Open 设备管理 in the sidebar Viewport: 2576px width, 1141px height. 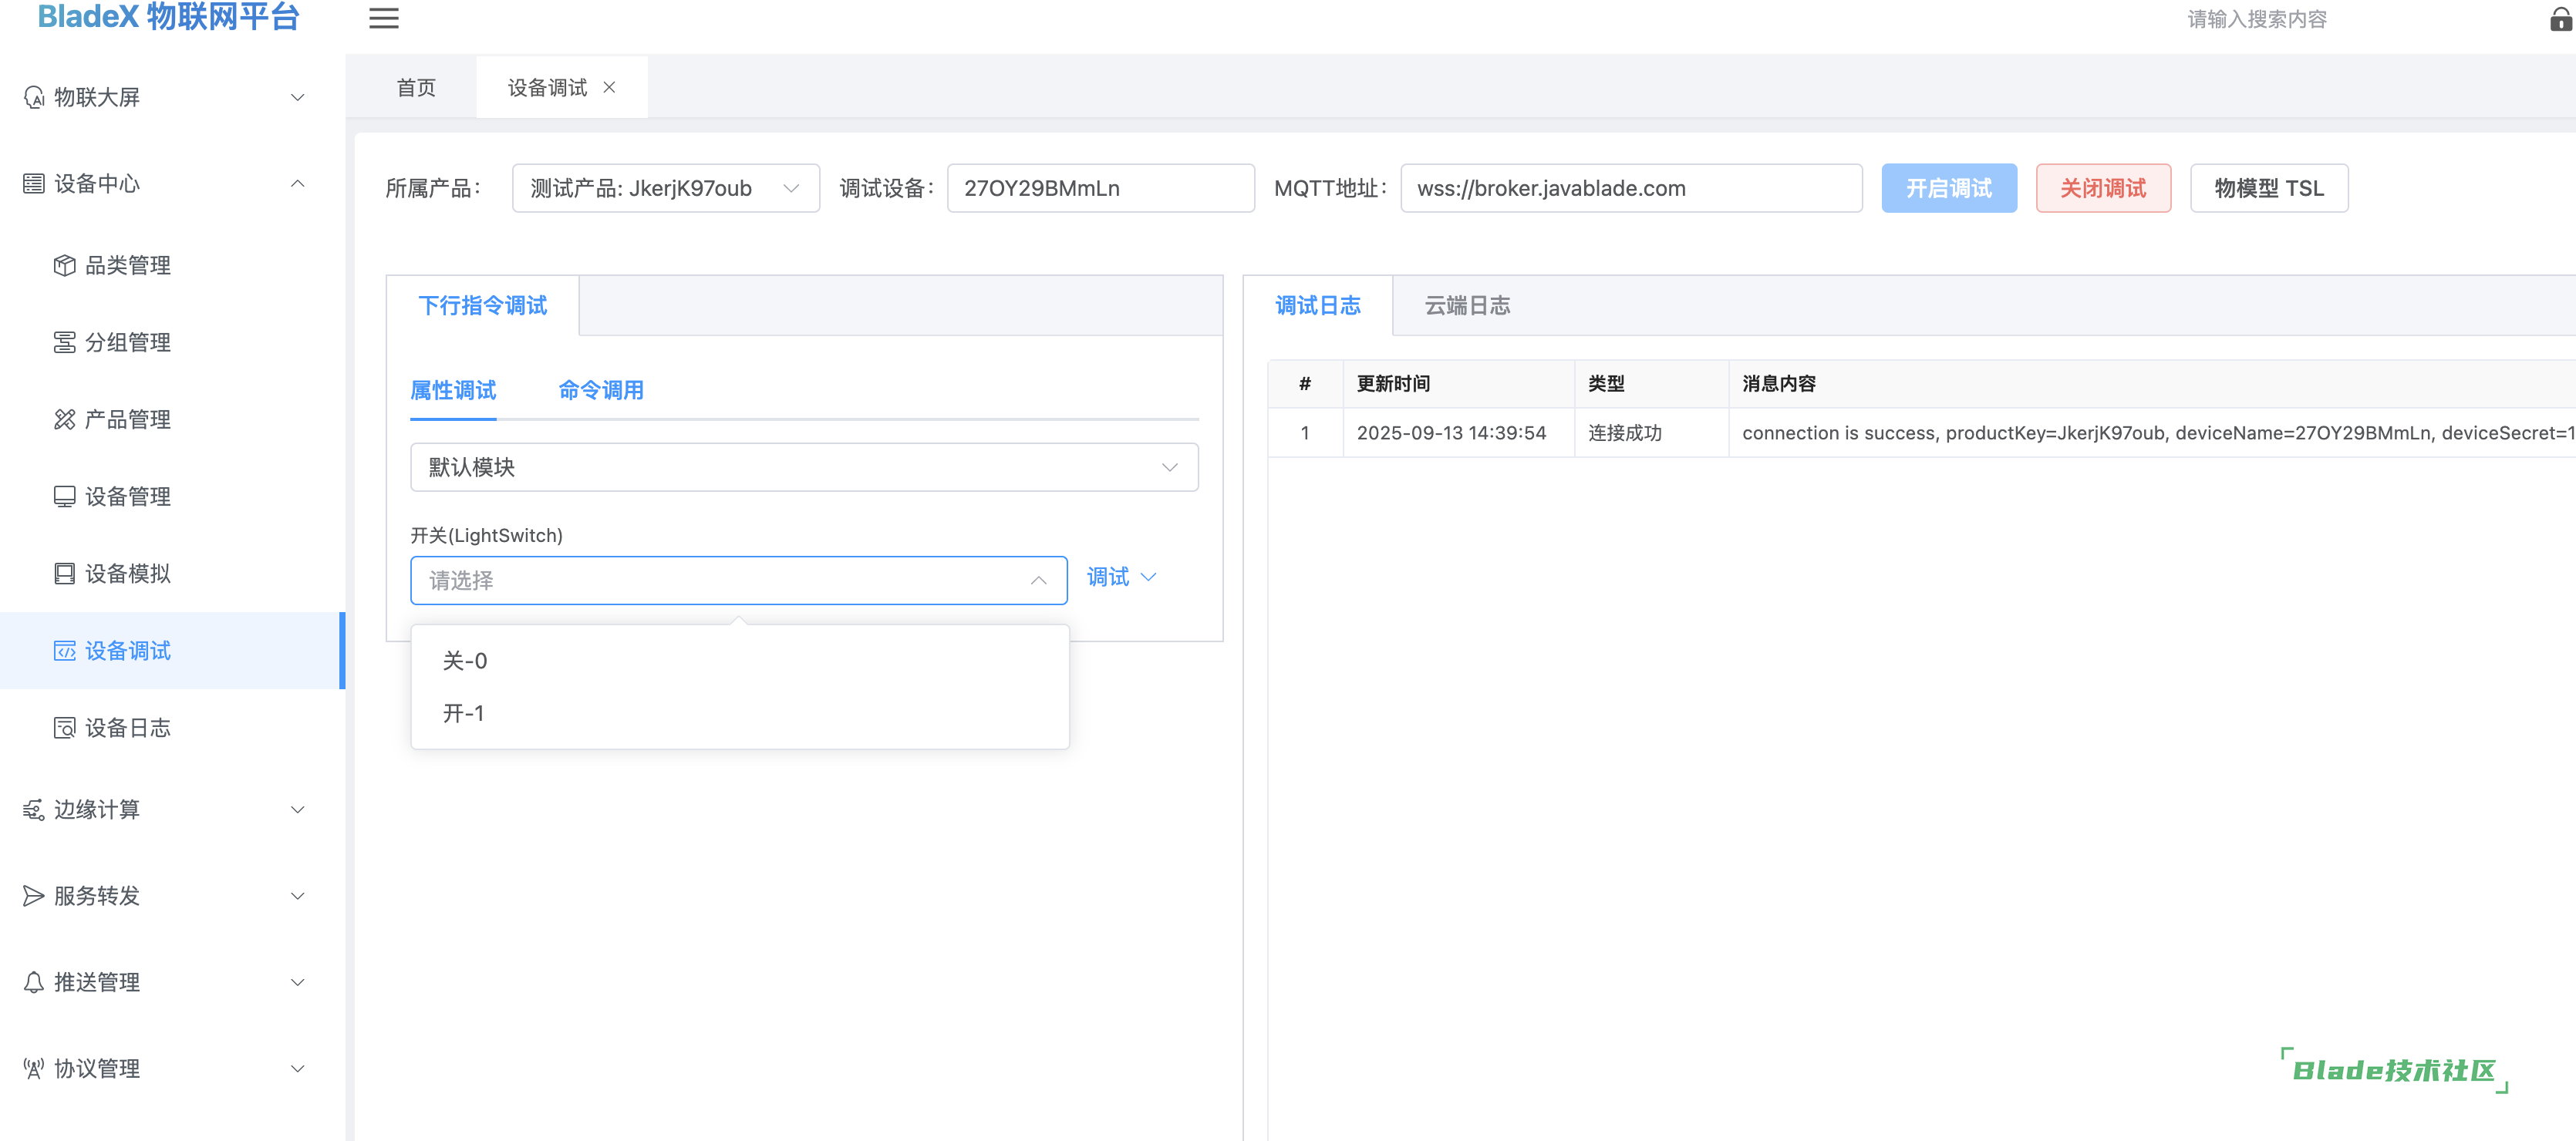coord(172,496)
